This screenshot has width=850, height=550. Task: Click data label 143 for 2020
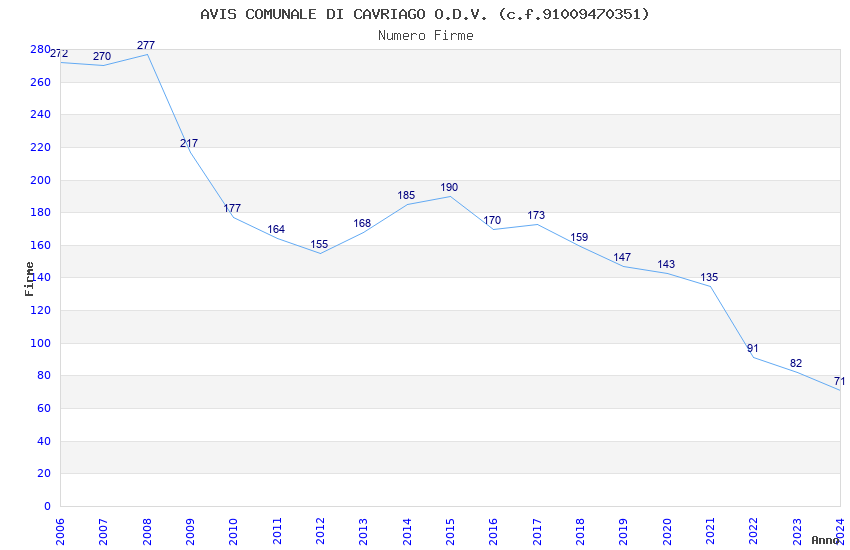666,265
